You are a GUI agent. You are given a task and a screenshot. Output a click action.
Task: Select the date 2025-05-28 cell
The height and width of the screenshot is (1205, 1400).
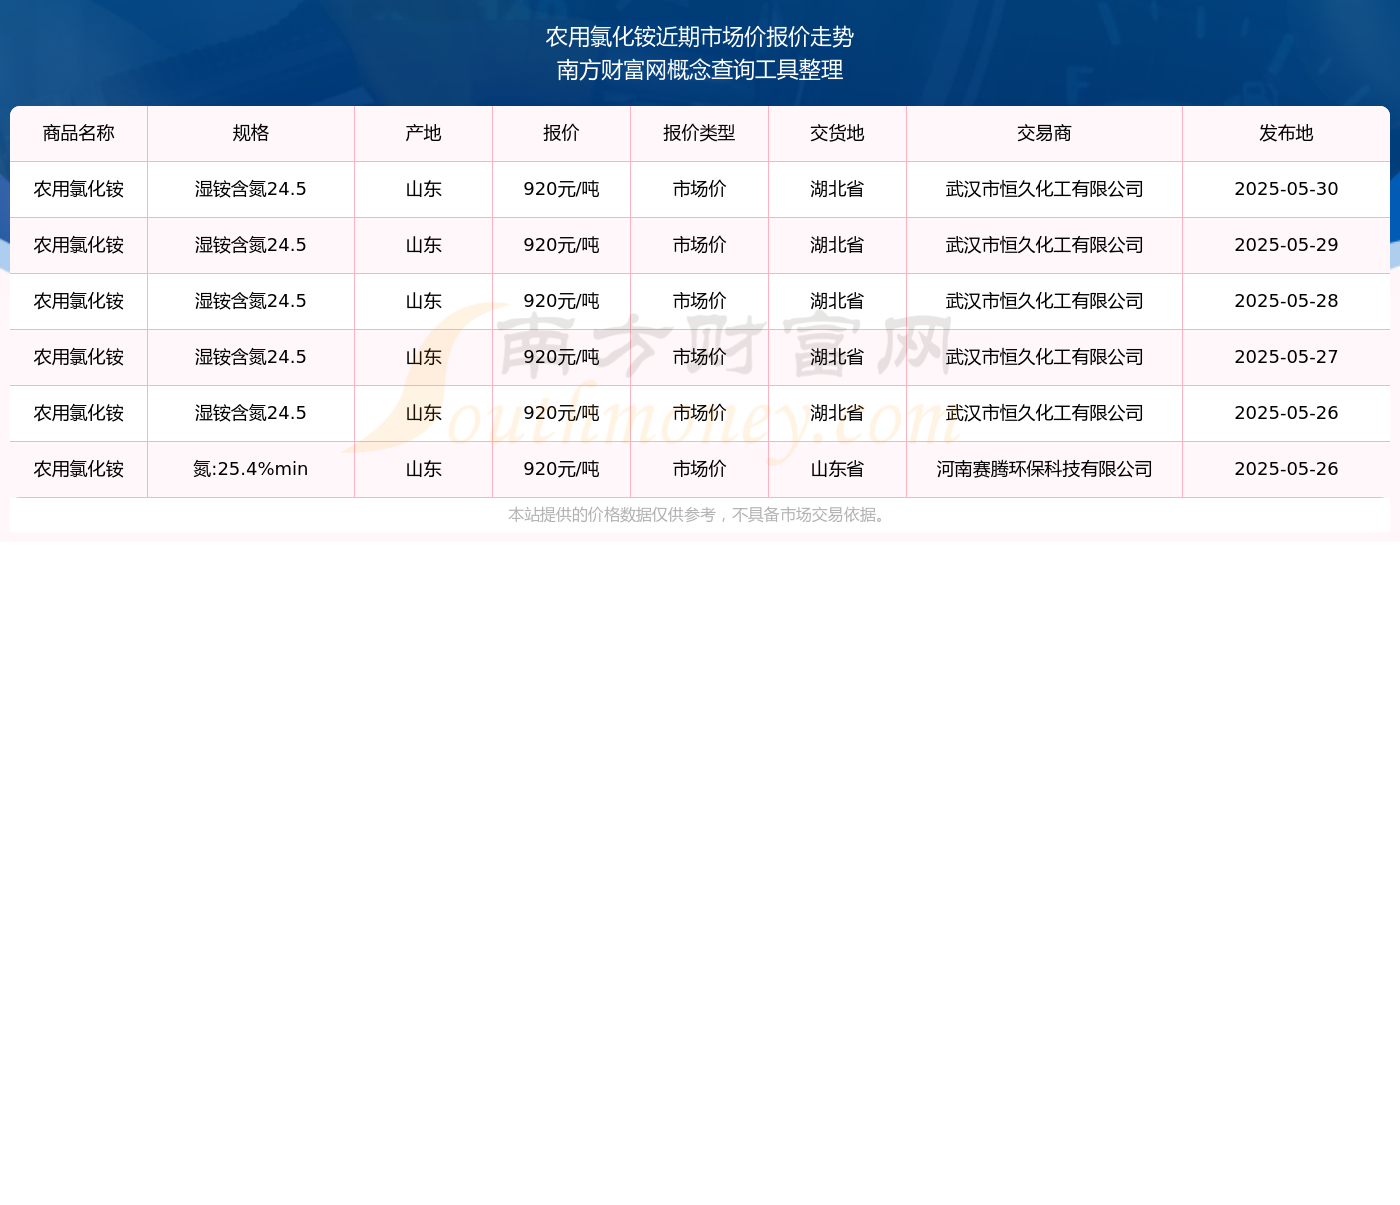[1286, 301]
